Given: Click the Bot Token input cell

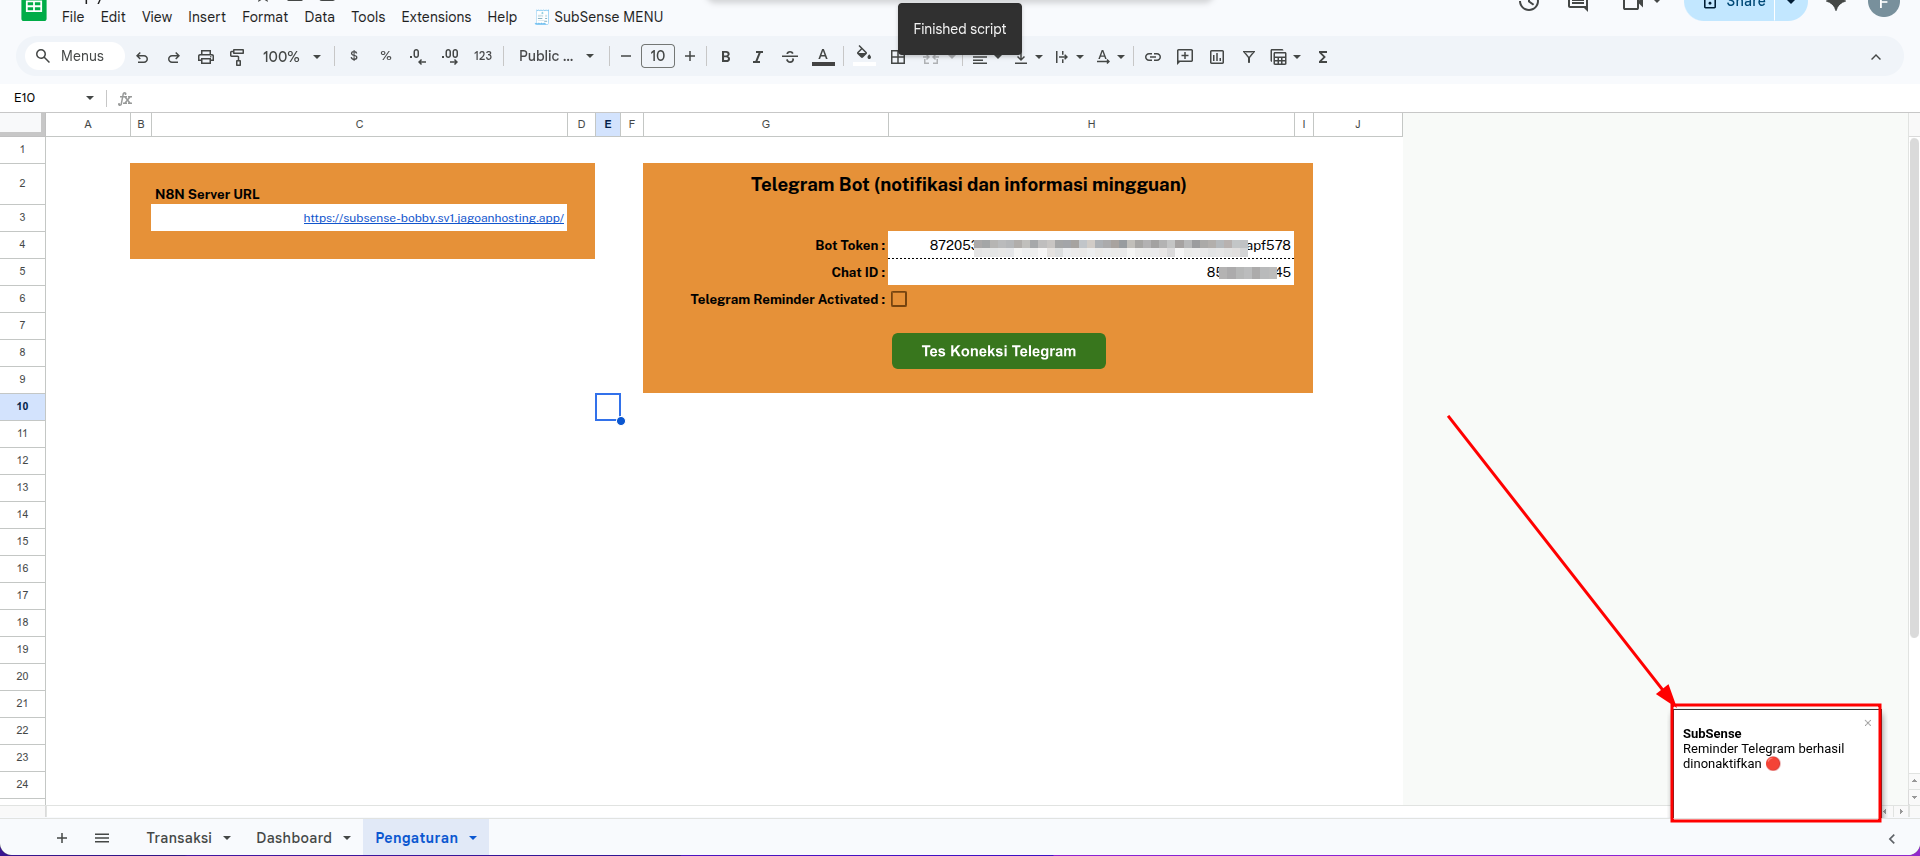Looking at the screenshot, I should point(1090,245).
